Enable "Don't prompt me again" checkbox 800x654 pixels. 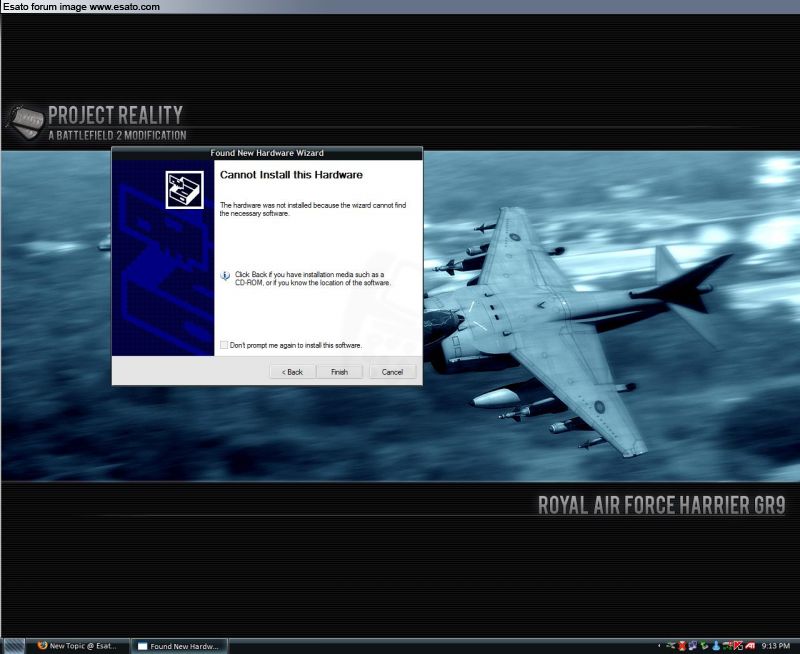(x=224, y=345)
